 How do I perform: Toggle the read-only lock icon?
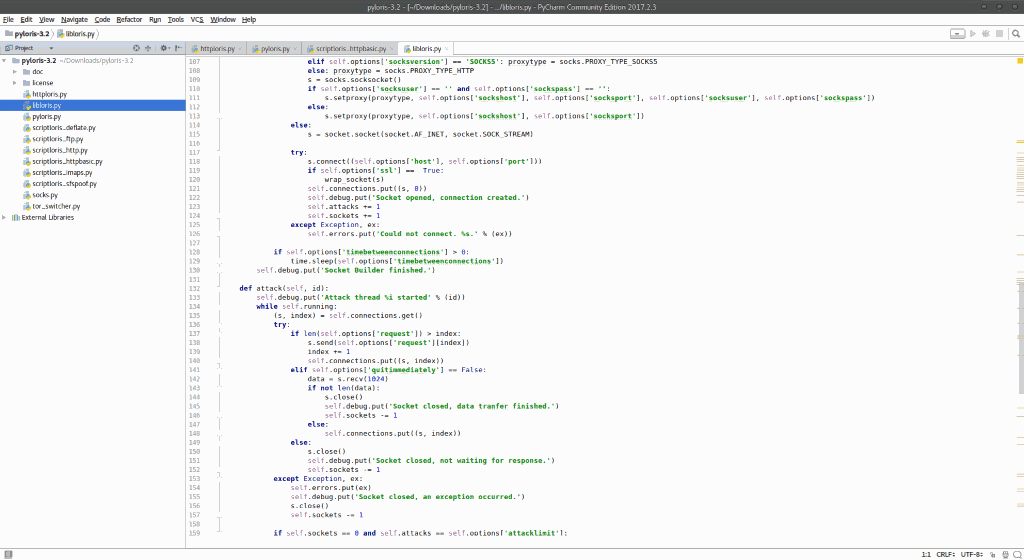pos(993,554)
